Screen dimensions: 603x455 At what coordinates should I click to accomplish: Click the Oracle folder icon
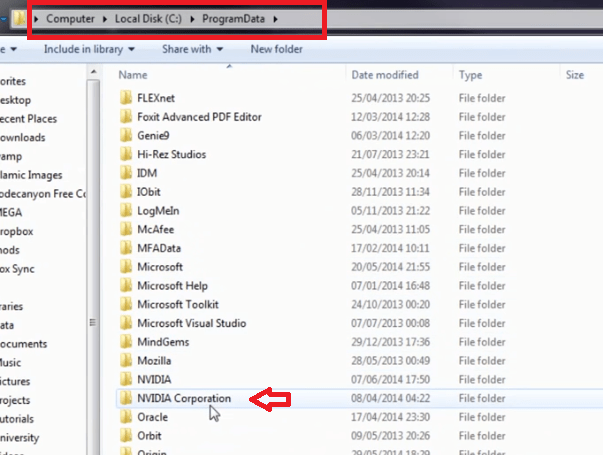click(x=125, y=417)
